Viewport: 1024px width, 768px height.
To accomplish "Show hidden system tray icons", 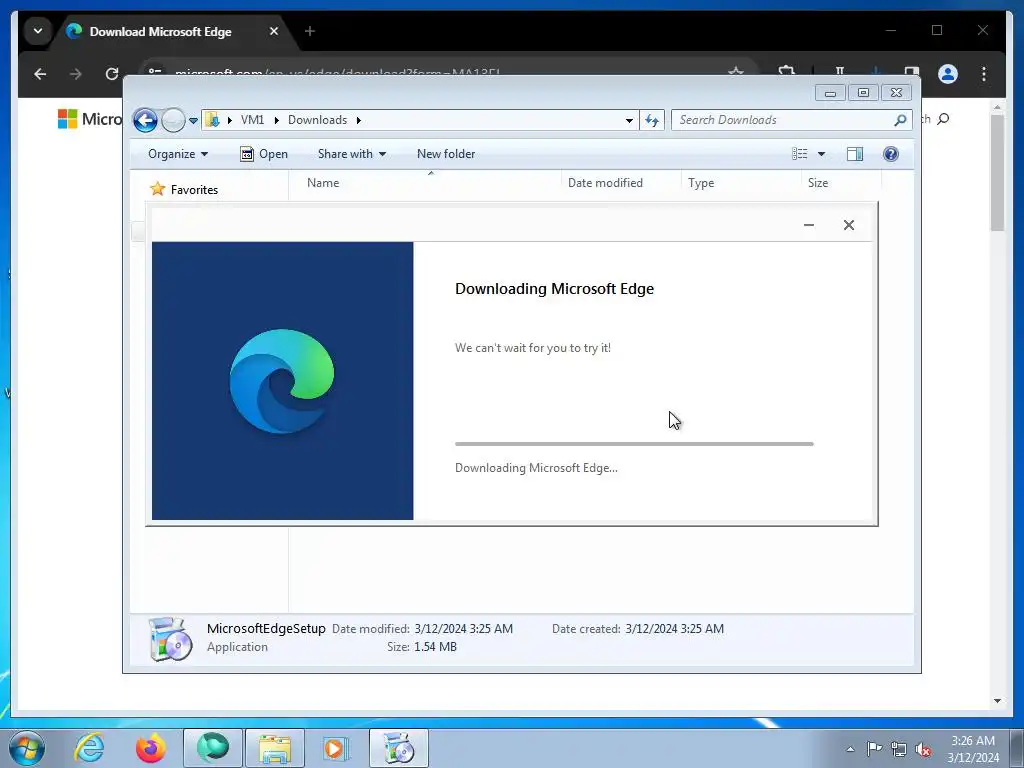I will (x=850, y=749).
